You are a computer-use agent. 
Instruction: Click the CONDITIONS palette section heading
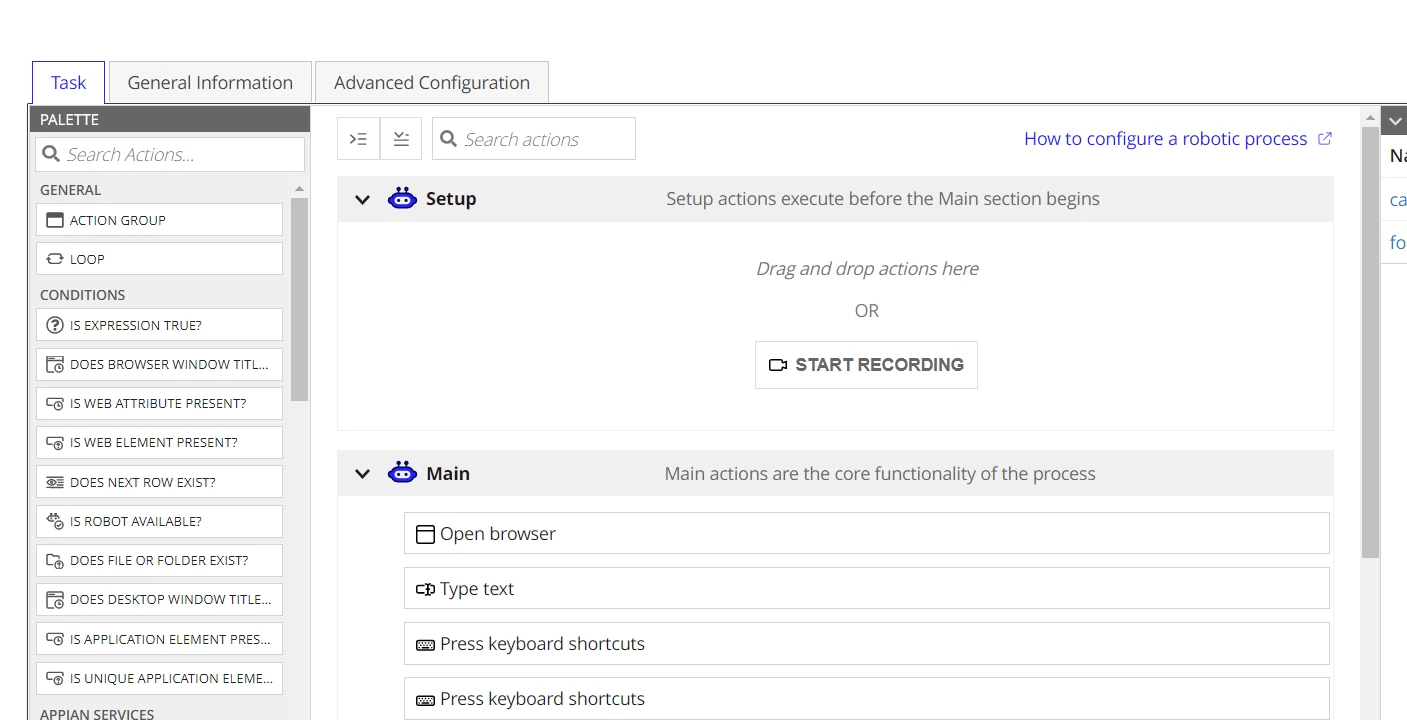pyautogui.click(x=82, y=295)
